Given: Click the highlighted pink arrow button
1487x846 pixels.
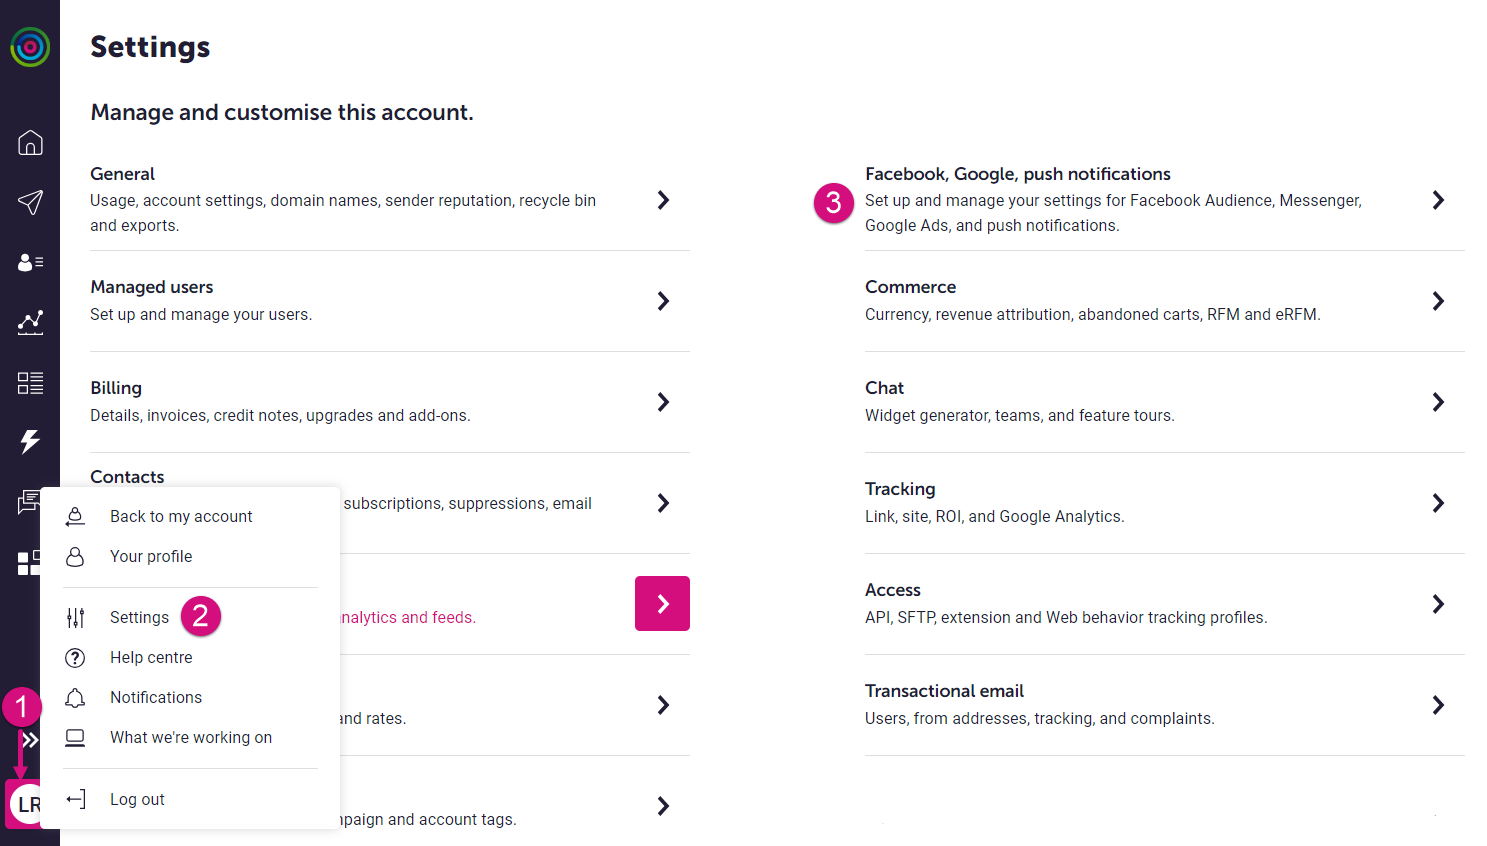Looking at the screenshot, I should pyautogui.click(x=662, y=603).
